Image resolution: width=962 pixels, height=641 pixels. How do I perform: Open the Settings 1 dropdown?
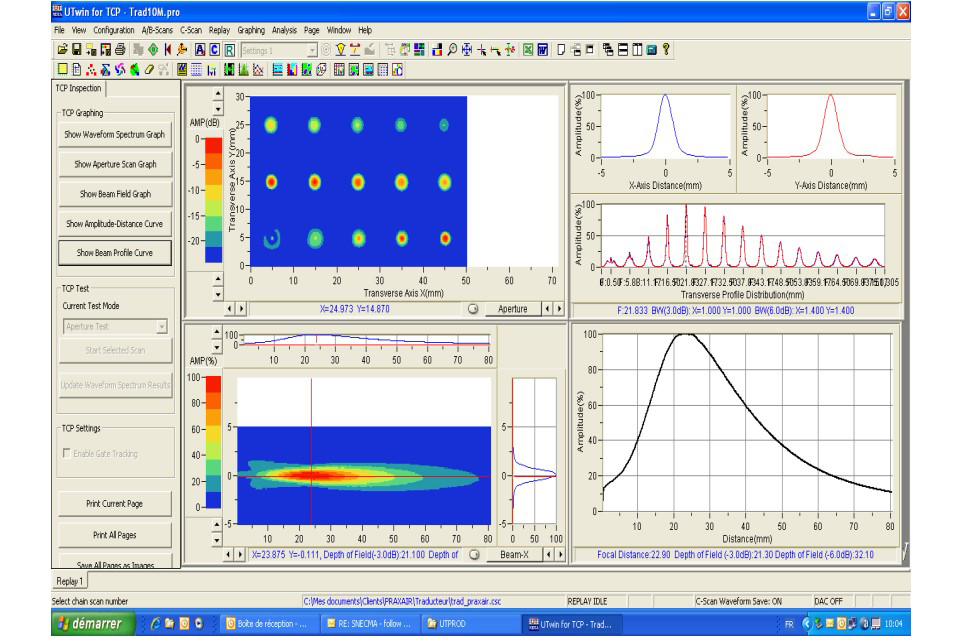pos(312,49)
